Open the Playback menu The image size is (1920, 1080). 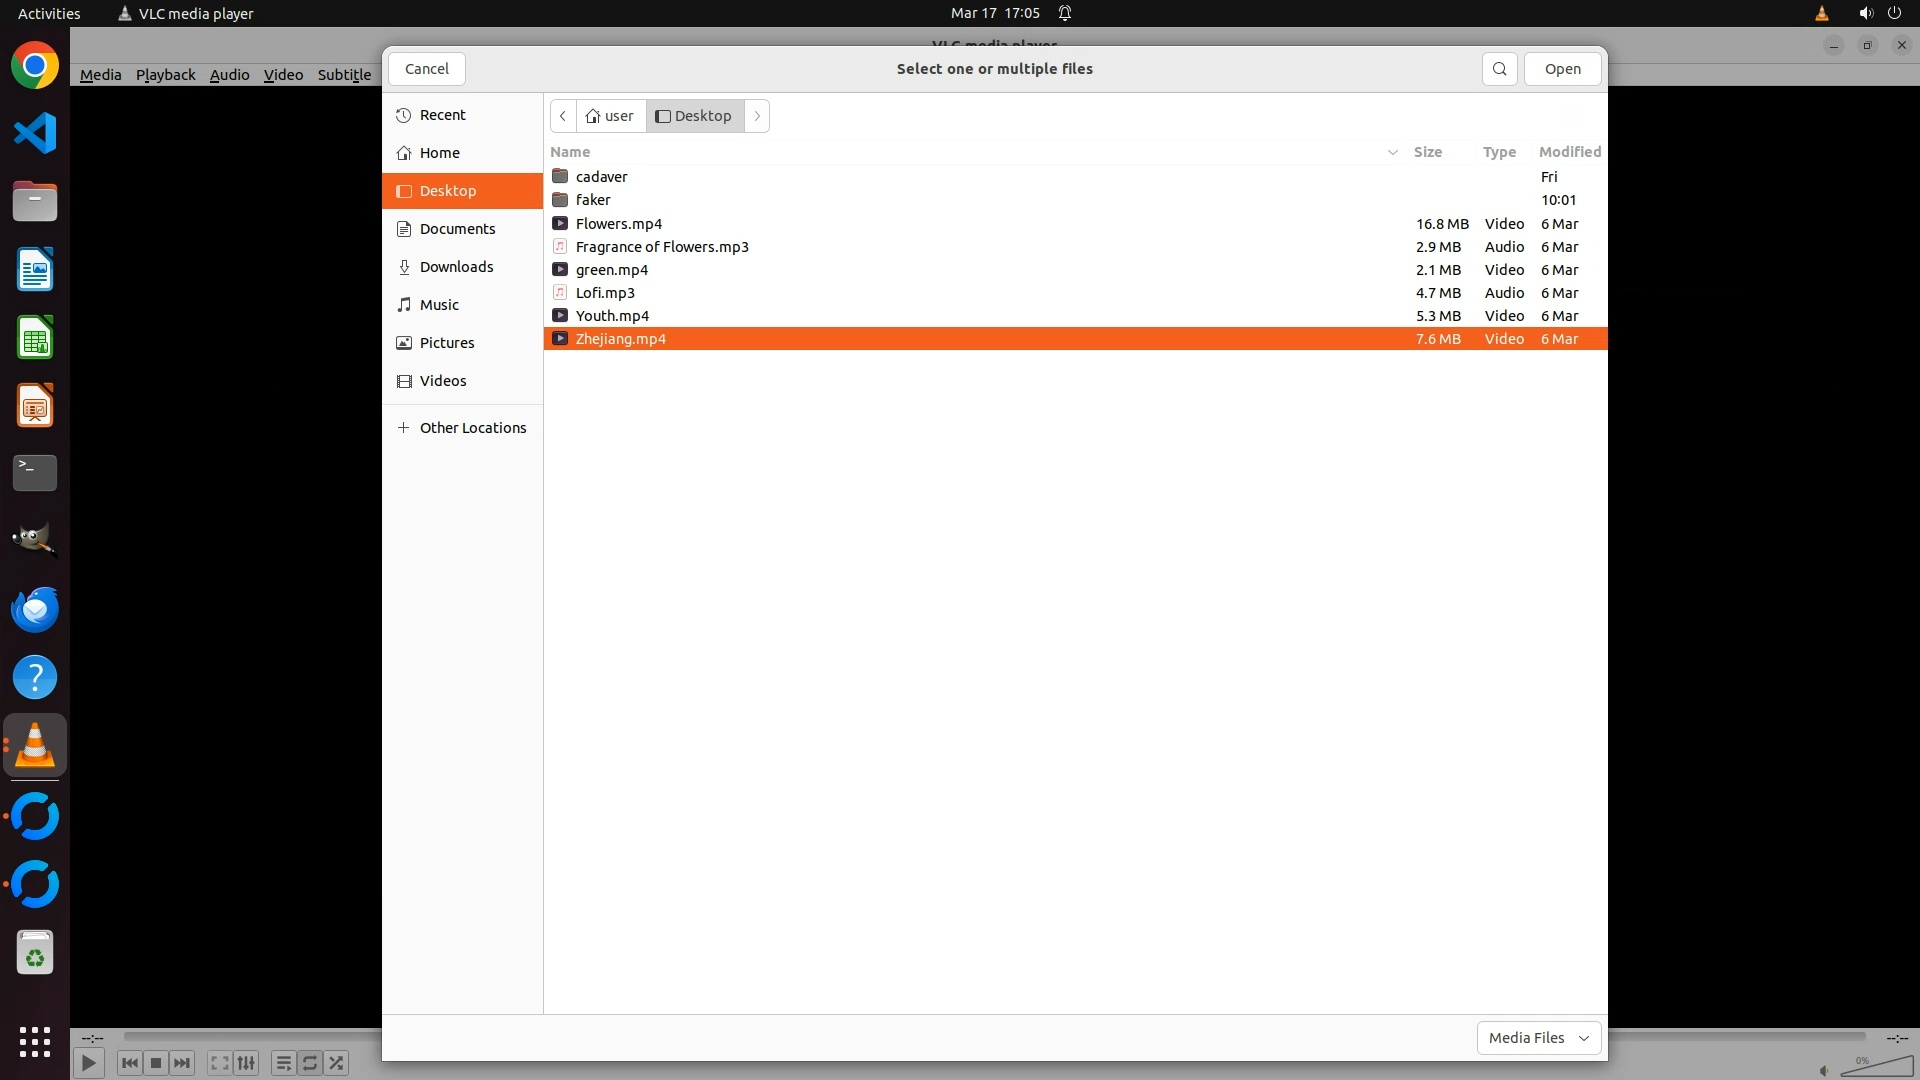pyautogui.click(x=165, y=75)
